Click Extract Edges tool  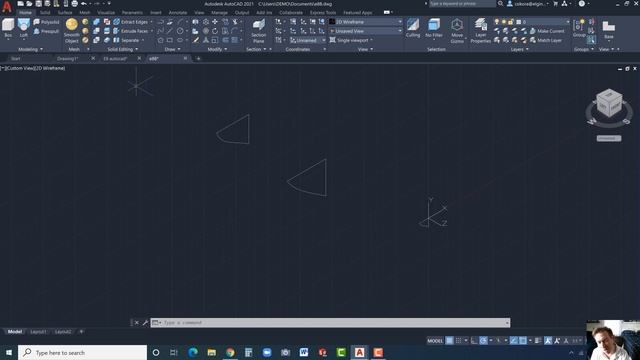[131, 22]
